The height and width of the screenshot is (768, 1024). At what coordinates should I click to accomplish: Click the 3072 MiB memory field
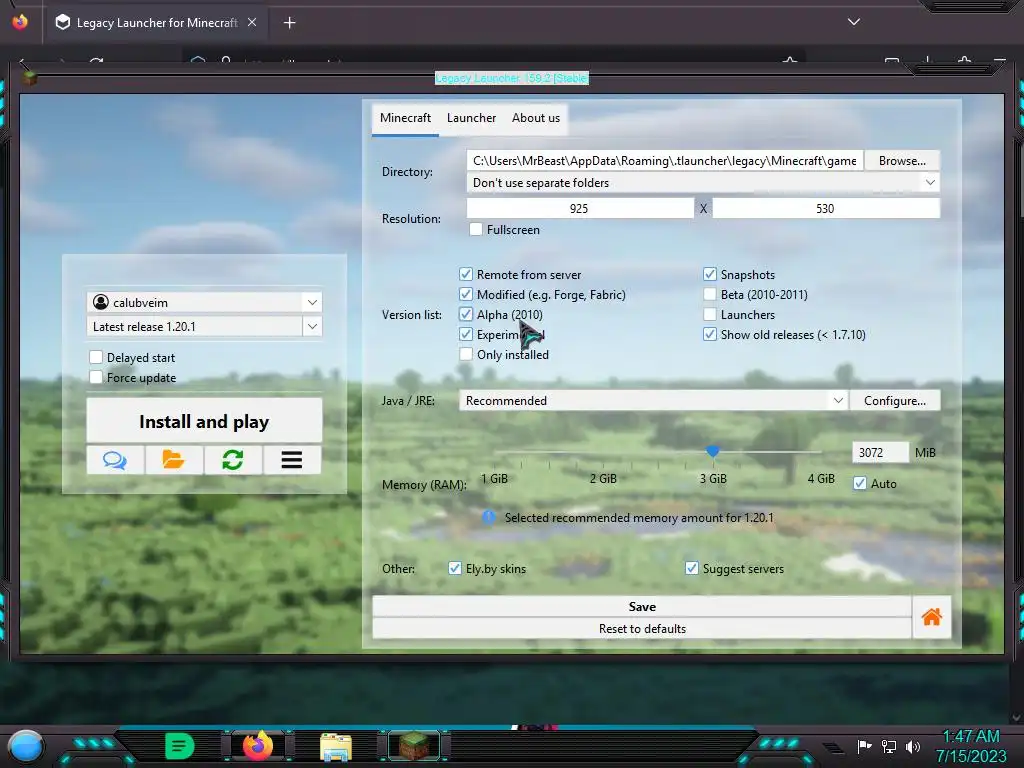coord(880,452)
